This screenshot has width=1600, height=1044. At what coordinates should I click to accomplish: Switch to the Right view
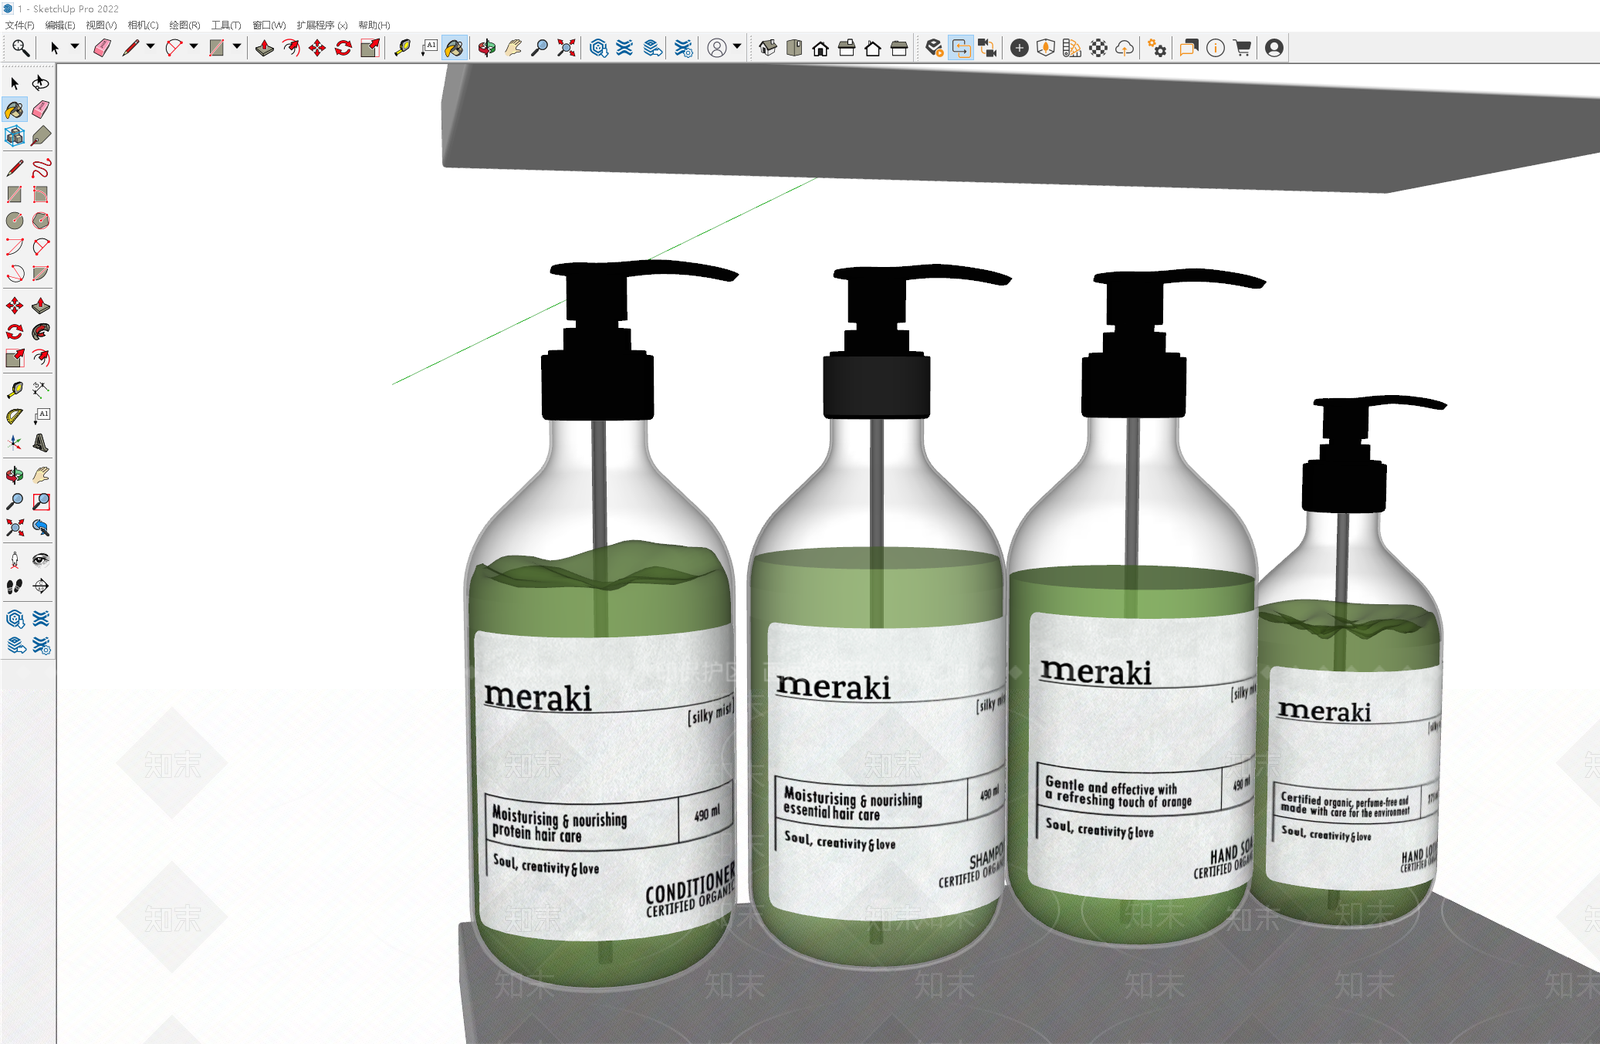pyautogui.click(x=846, y=48)
